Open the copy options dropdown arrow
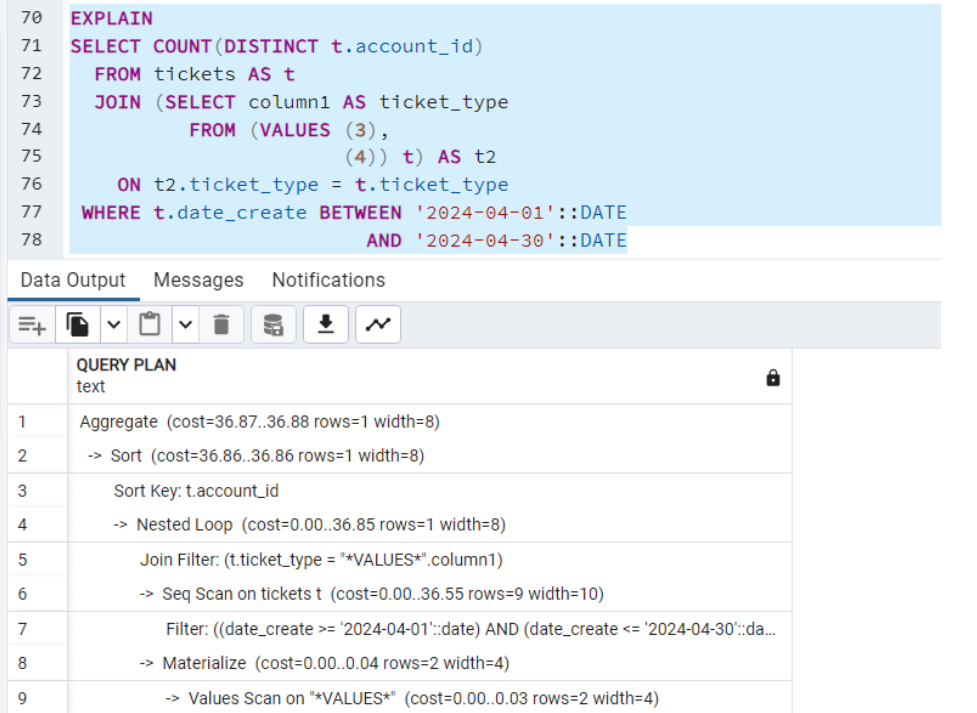This screenshot has width=977, height=713. [x=113, y=325]
